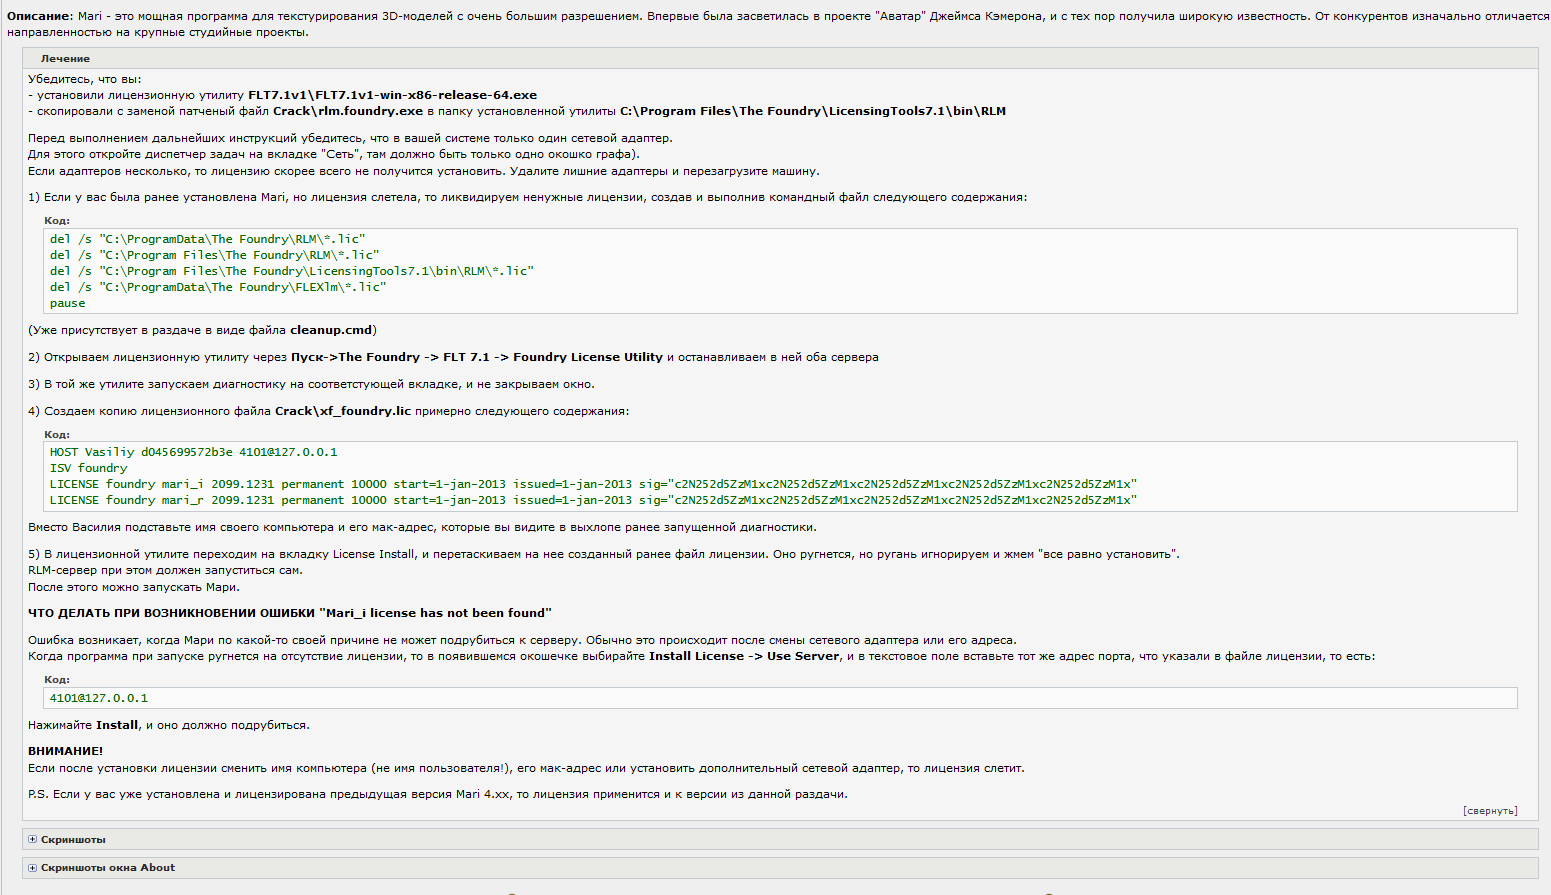Image resolution: width=1551 pixels, height=895 pixels.
Task: Click the LICENSE foundry mari_i code line
Action: [x=592, y=484]
